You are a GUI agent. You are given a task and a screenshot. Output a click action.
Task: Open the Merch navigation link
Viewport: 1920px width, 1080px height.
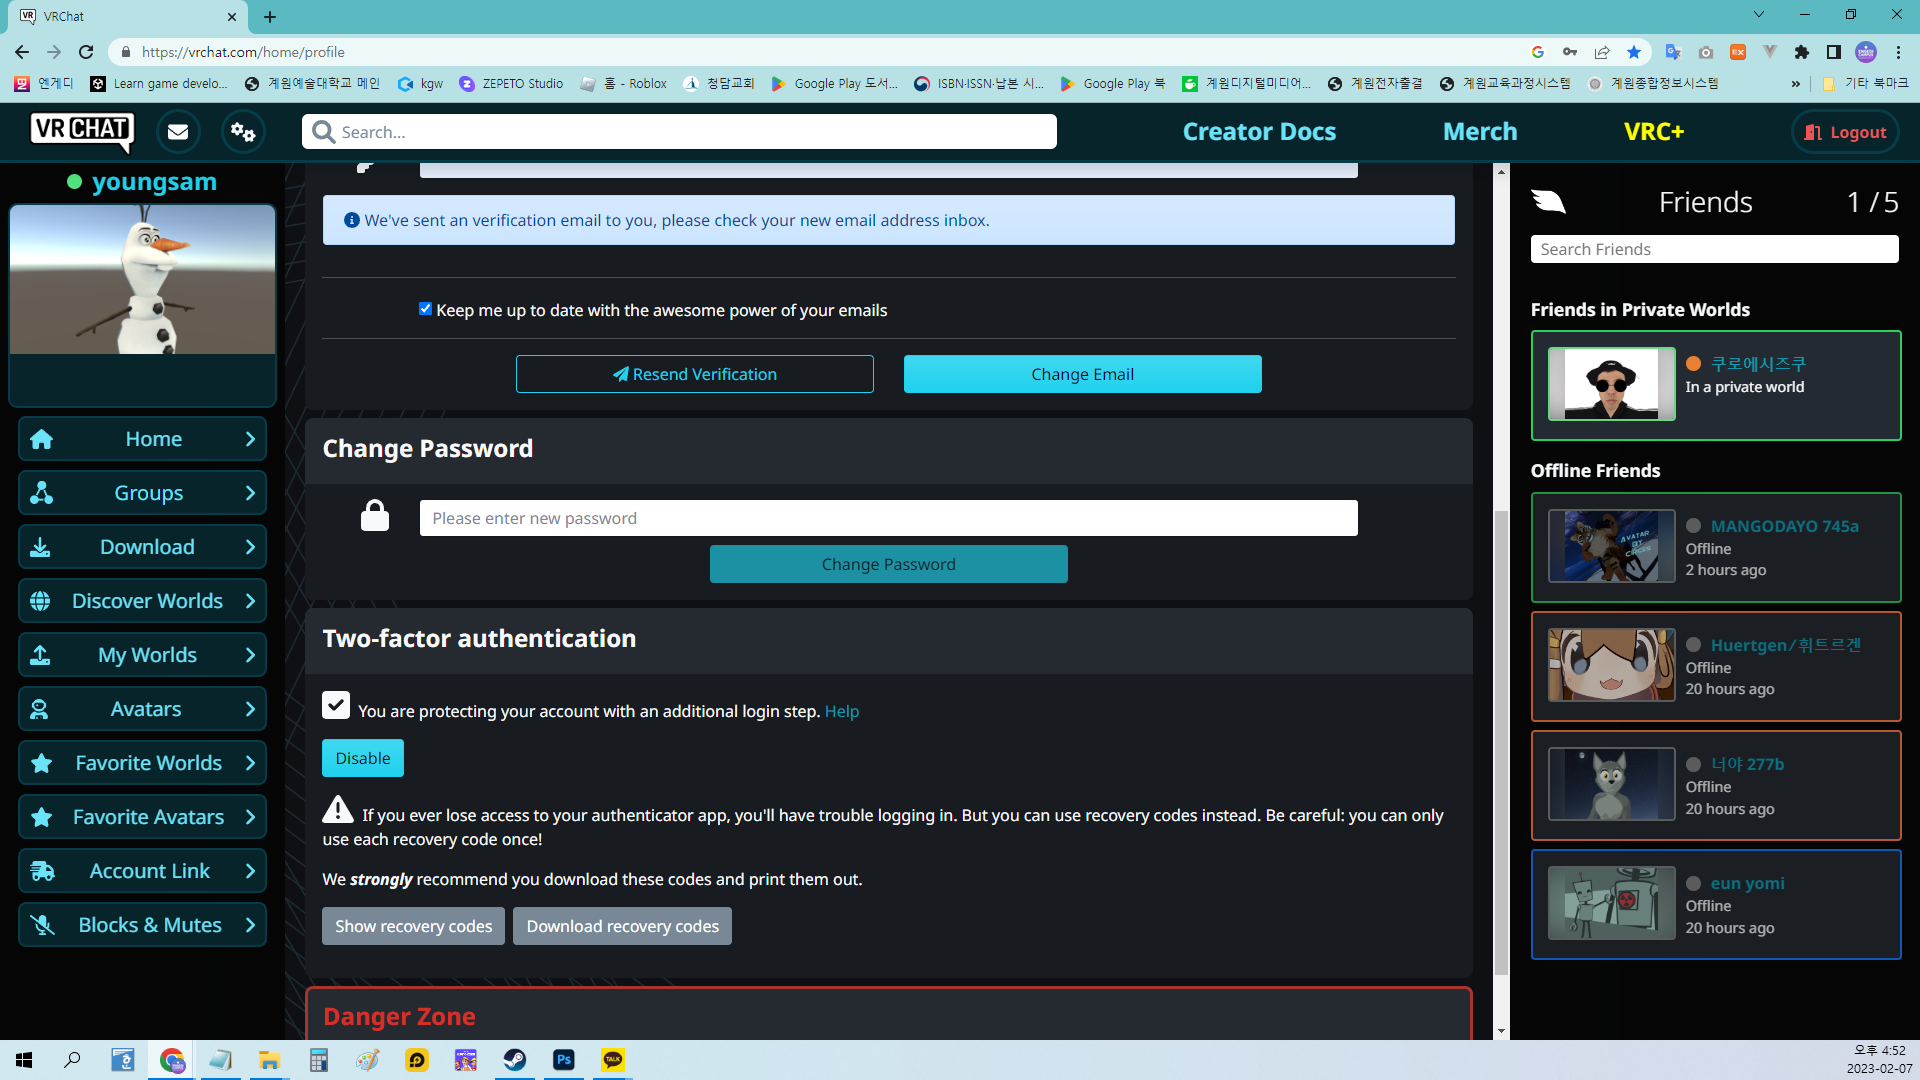1480,132
